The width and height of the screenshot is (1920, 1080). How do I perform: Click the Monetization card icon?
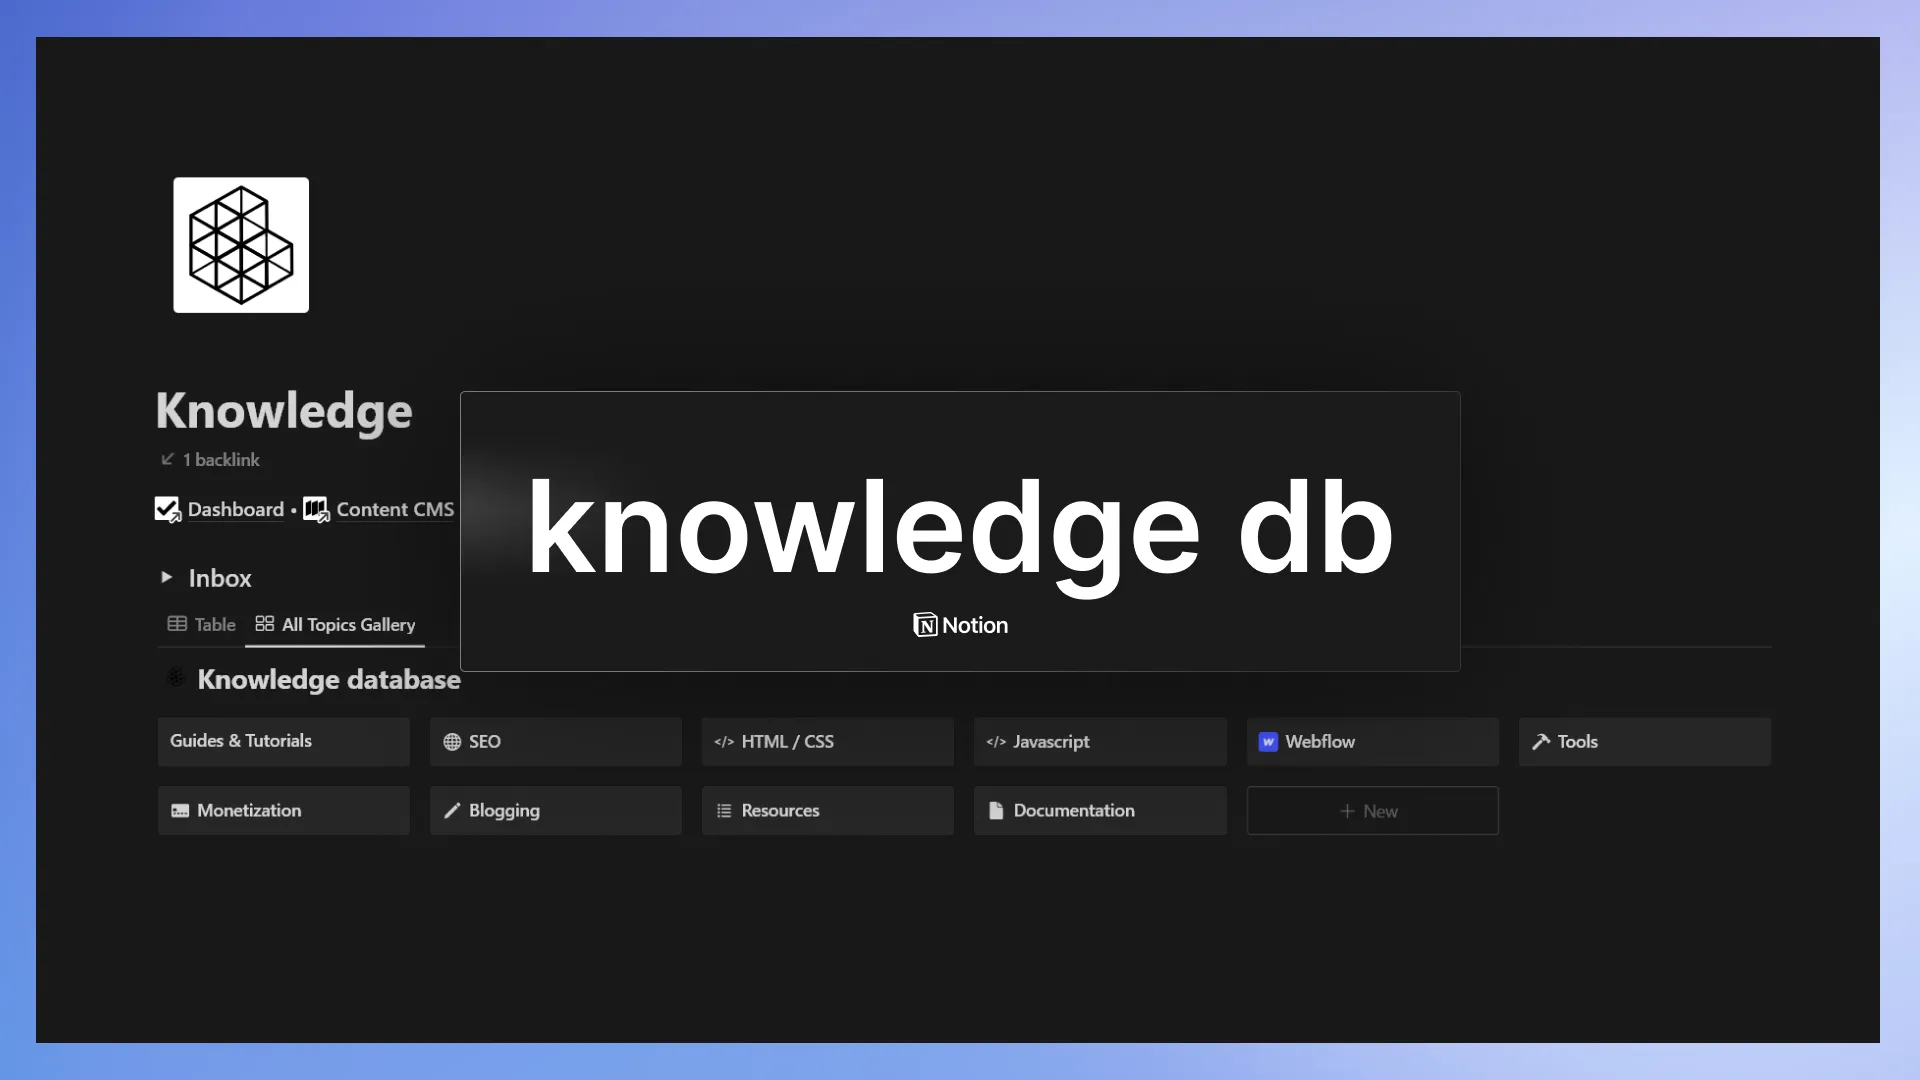(x=180, y=810)
